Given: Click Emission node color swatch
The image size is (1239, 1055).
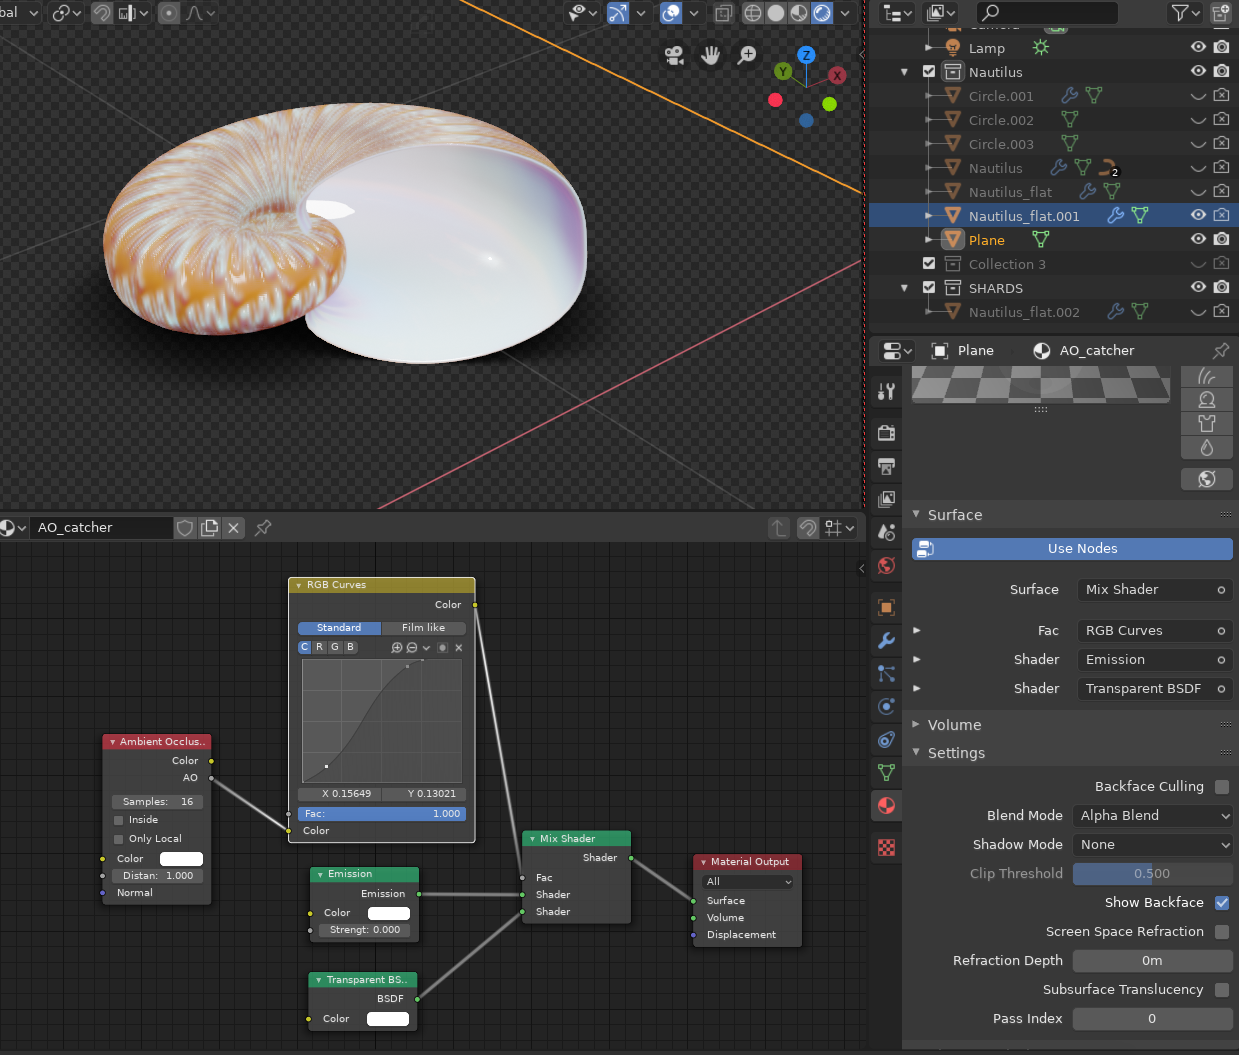Looking at the screenshot, I should tap(389, 913).
